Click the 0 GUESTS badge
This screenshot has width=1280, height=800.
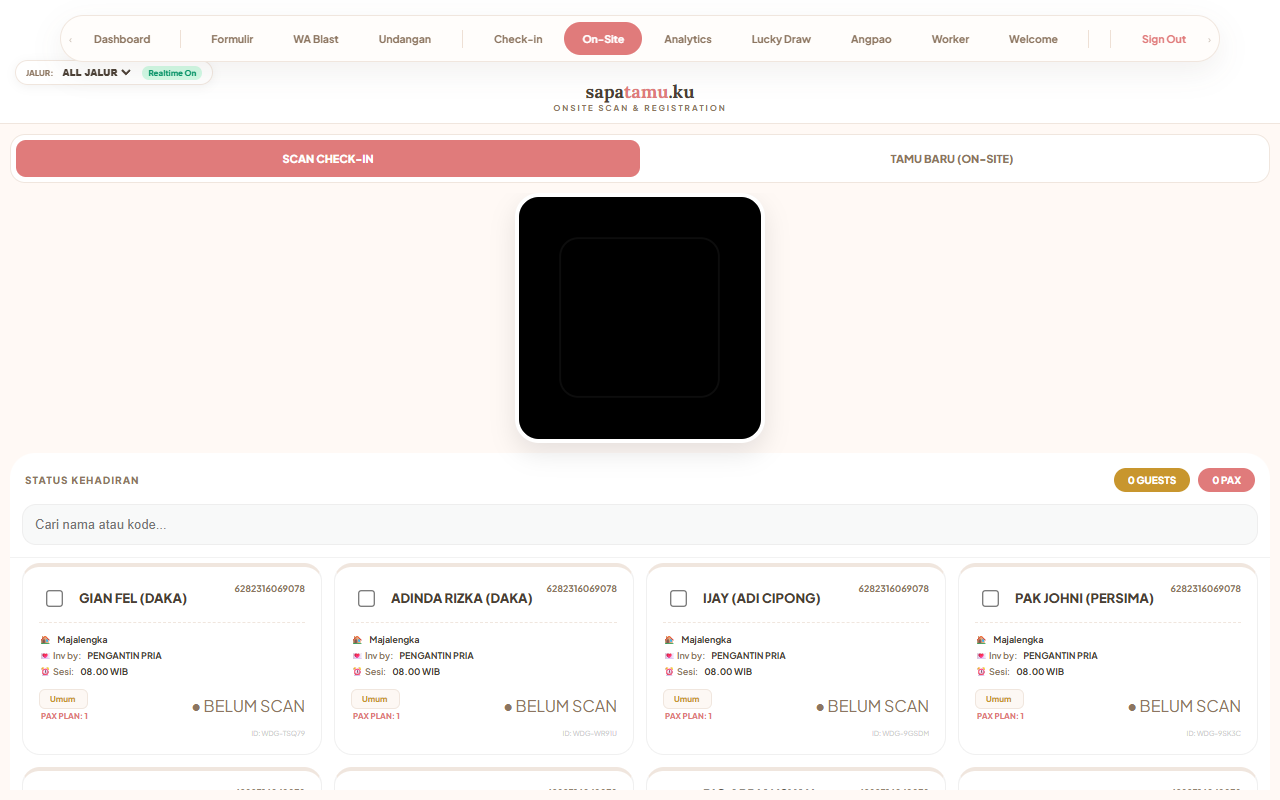click(1152, 480)
